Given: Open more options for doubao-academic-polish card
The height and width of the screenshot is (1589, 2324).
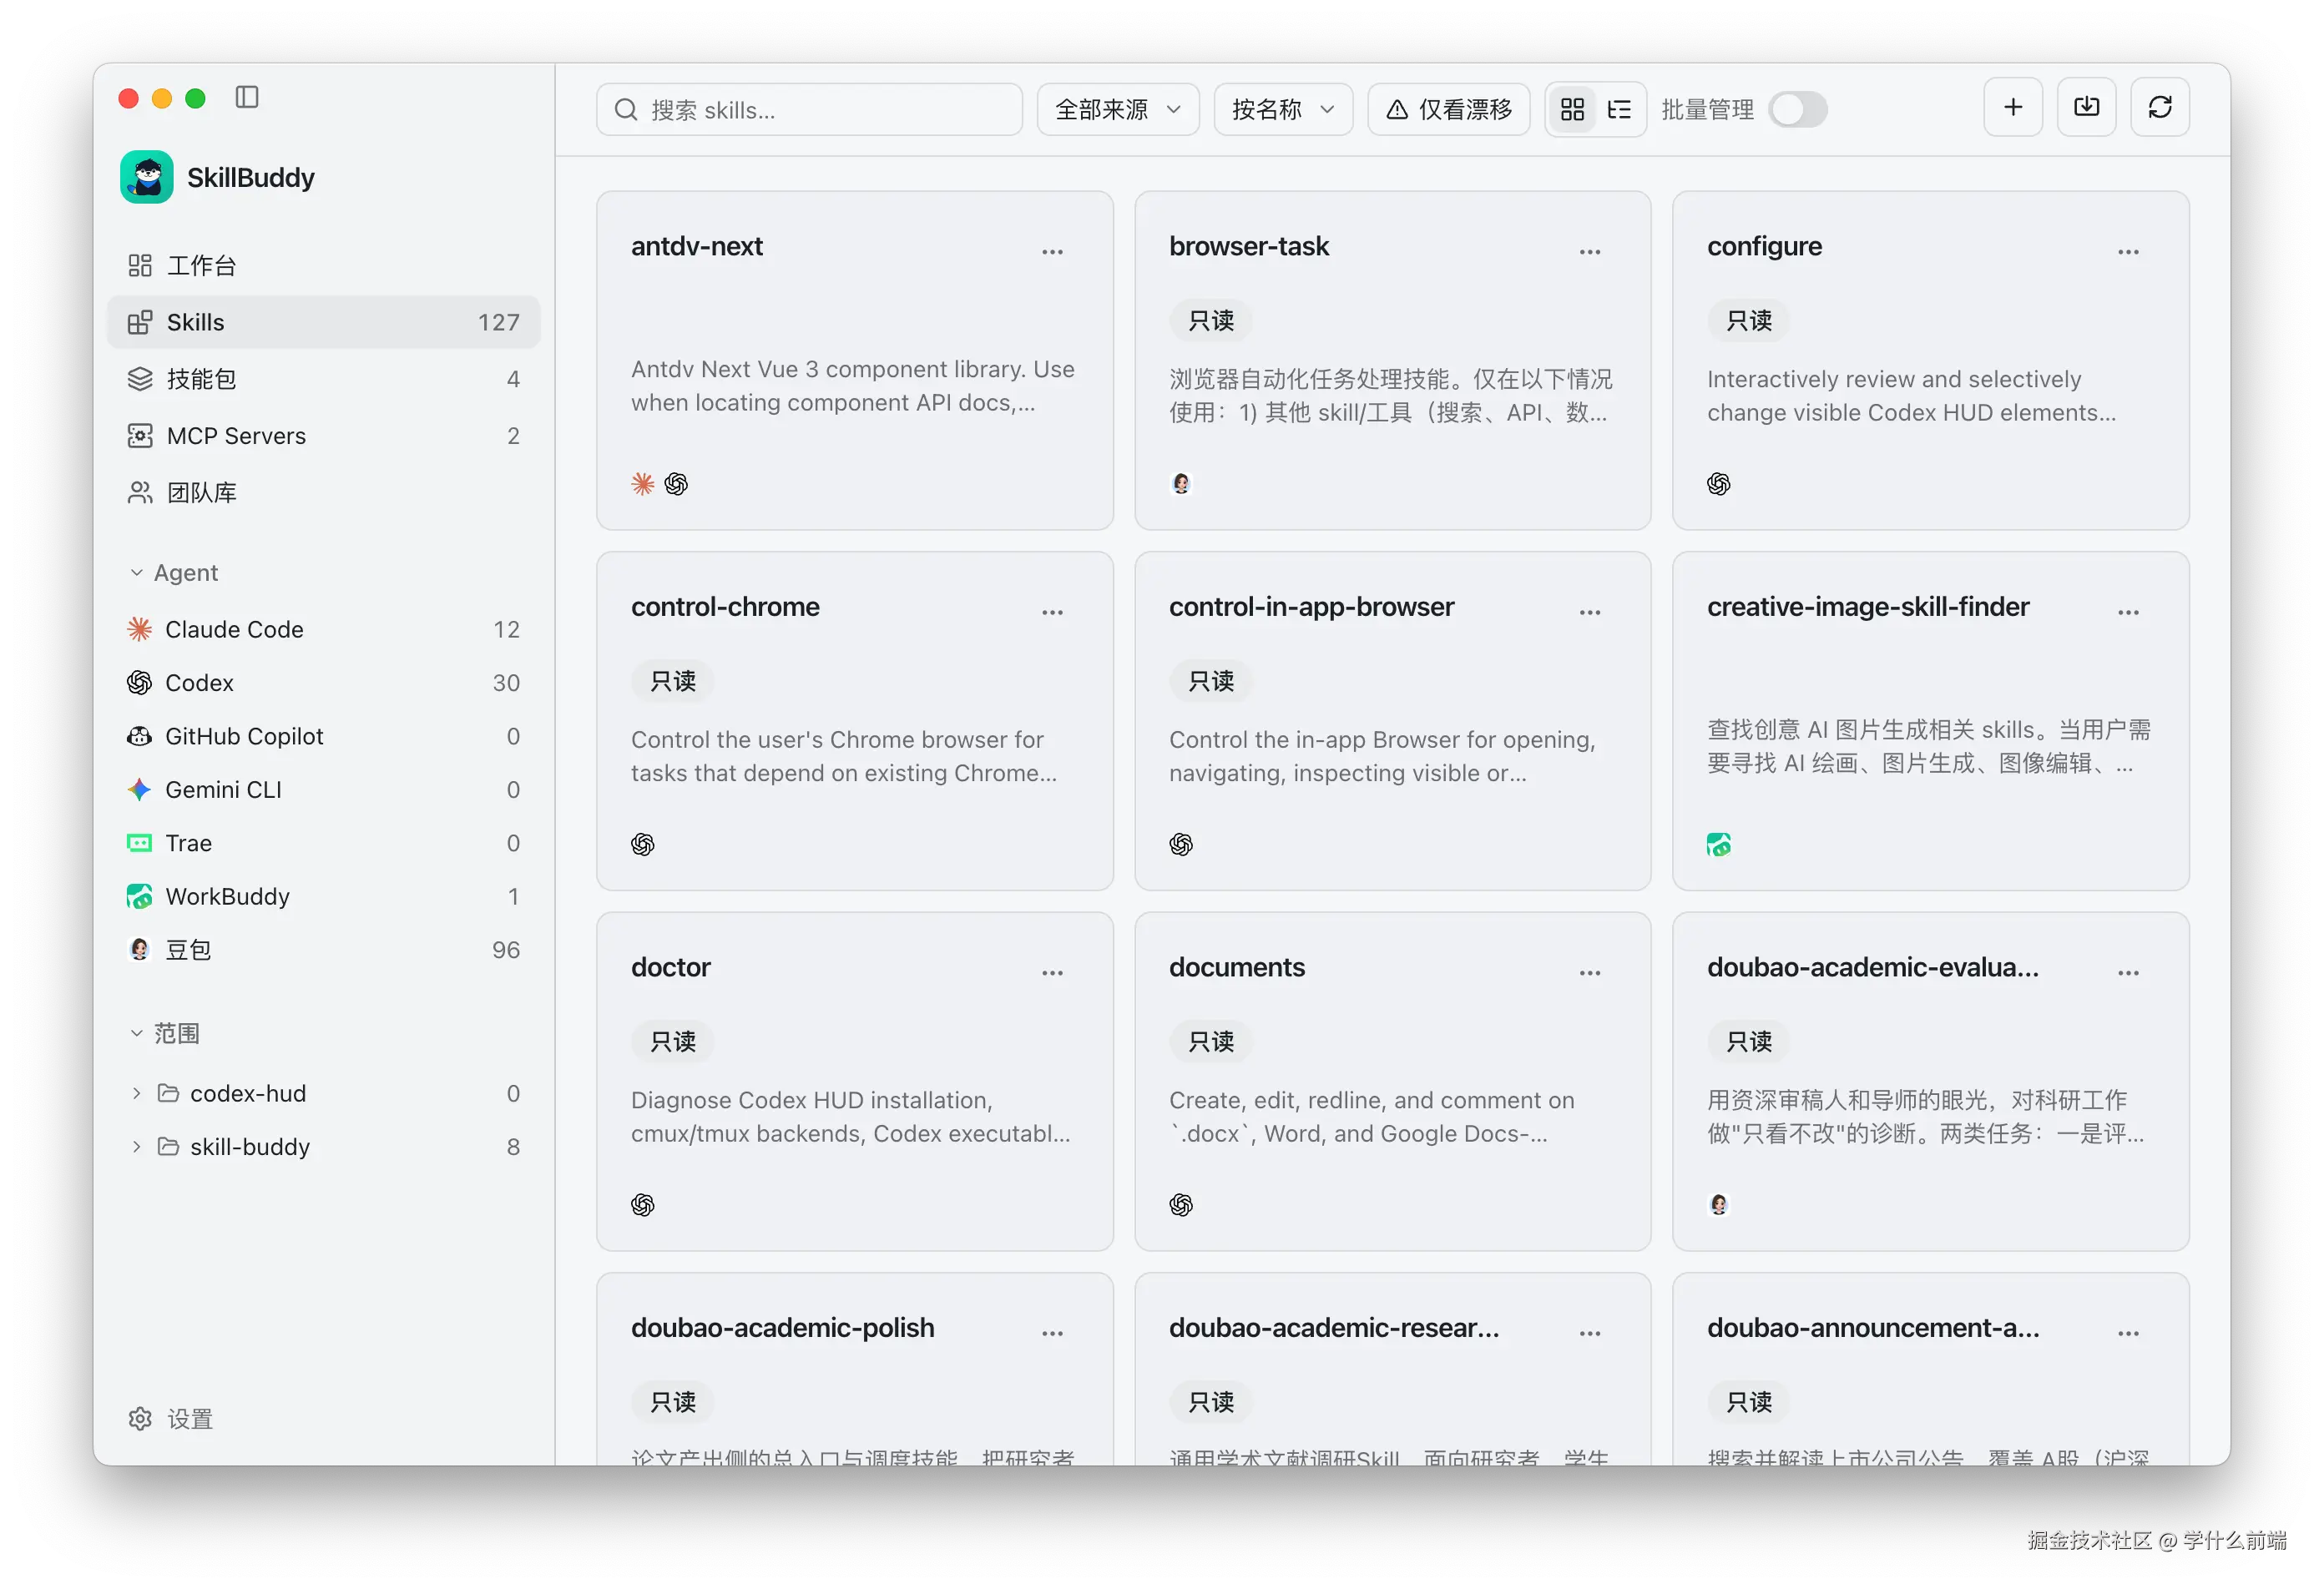Looking at the screenshot, I should pos(1052,1333).
